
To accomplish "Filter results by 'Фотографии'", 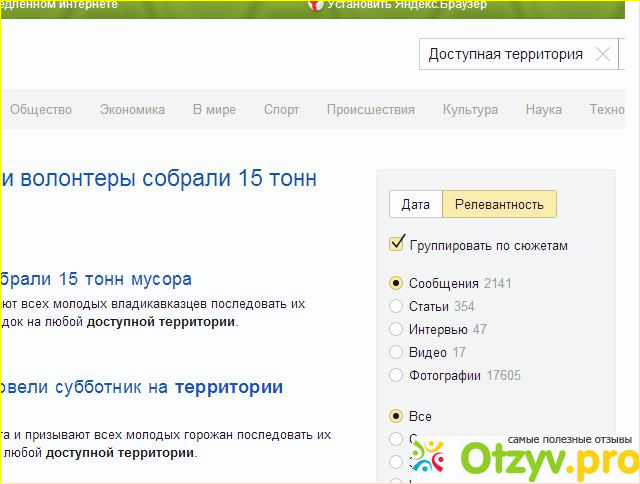I will (397, 376).
